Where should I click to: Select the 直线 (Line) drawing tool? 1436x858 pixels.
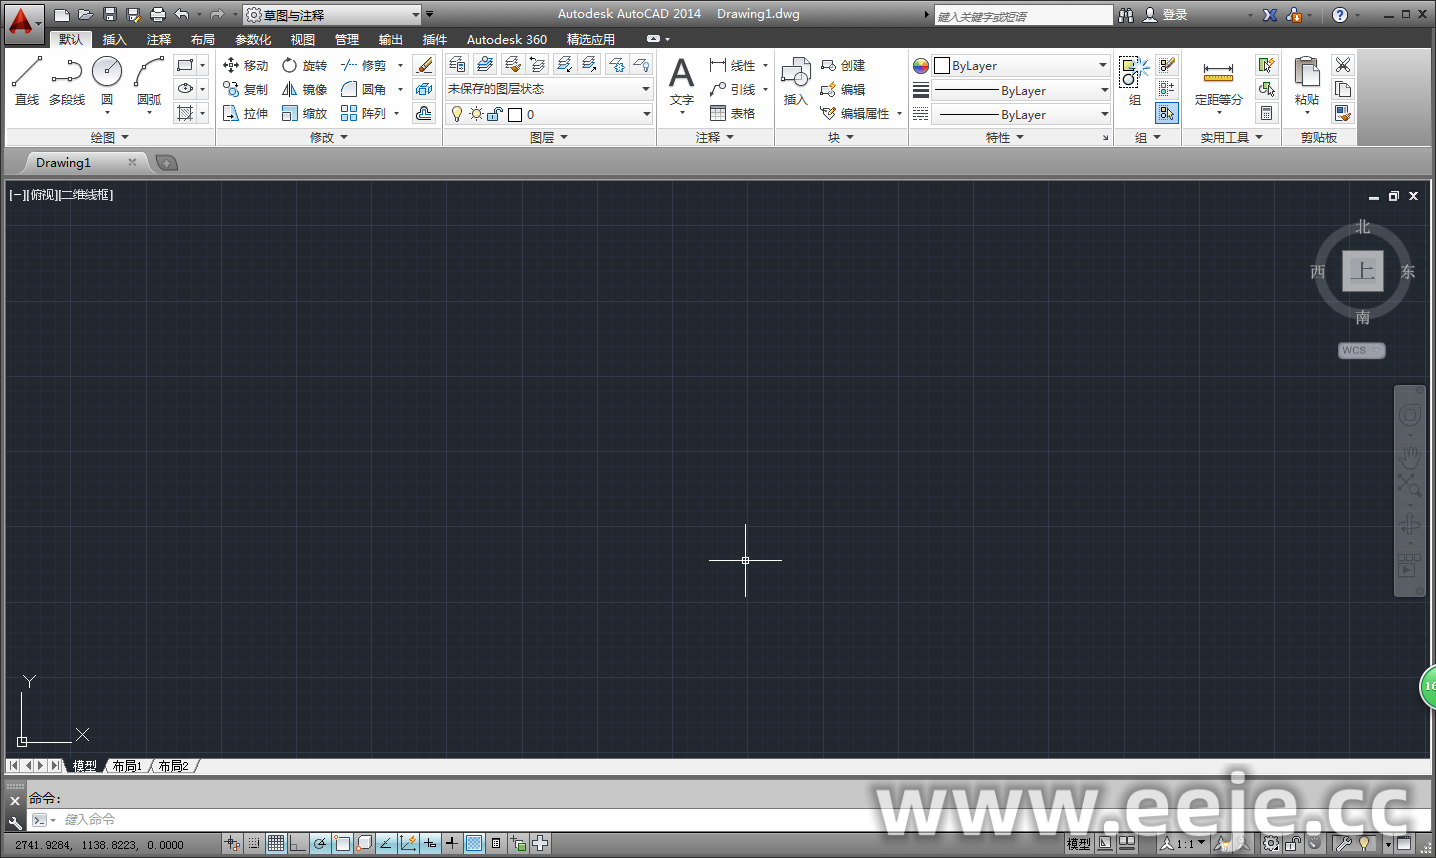coord(27,80)
